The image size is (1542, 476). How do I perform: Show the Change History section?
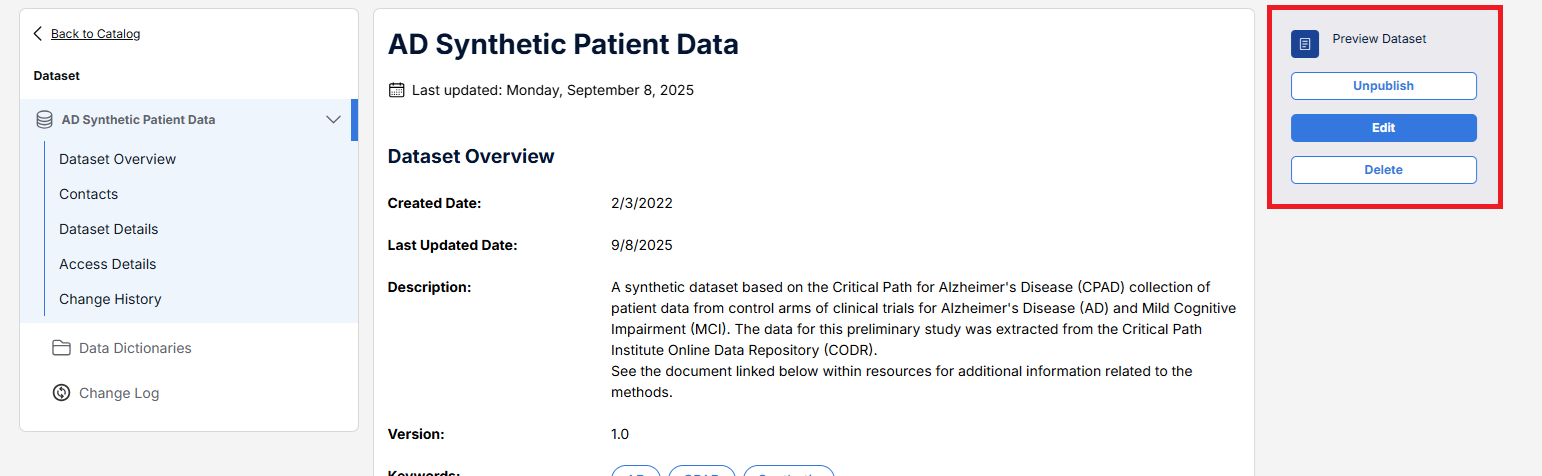(110, 299)
